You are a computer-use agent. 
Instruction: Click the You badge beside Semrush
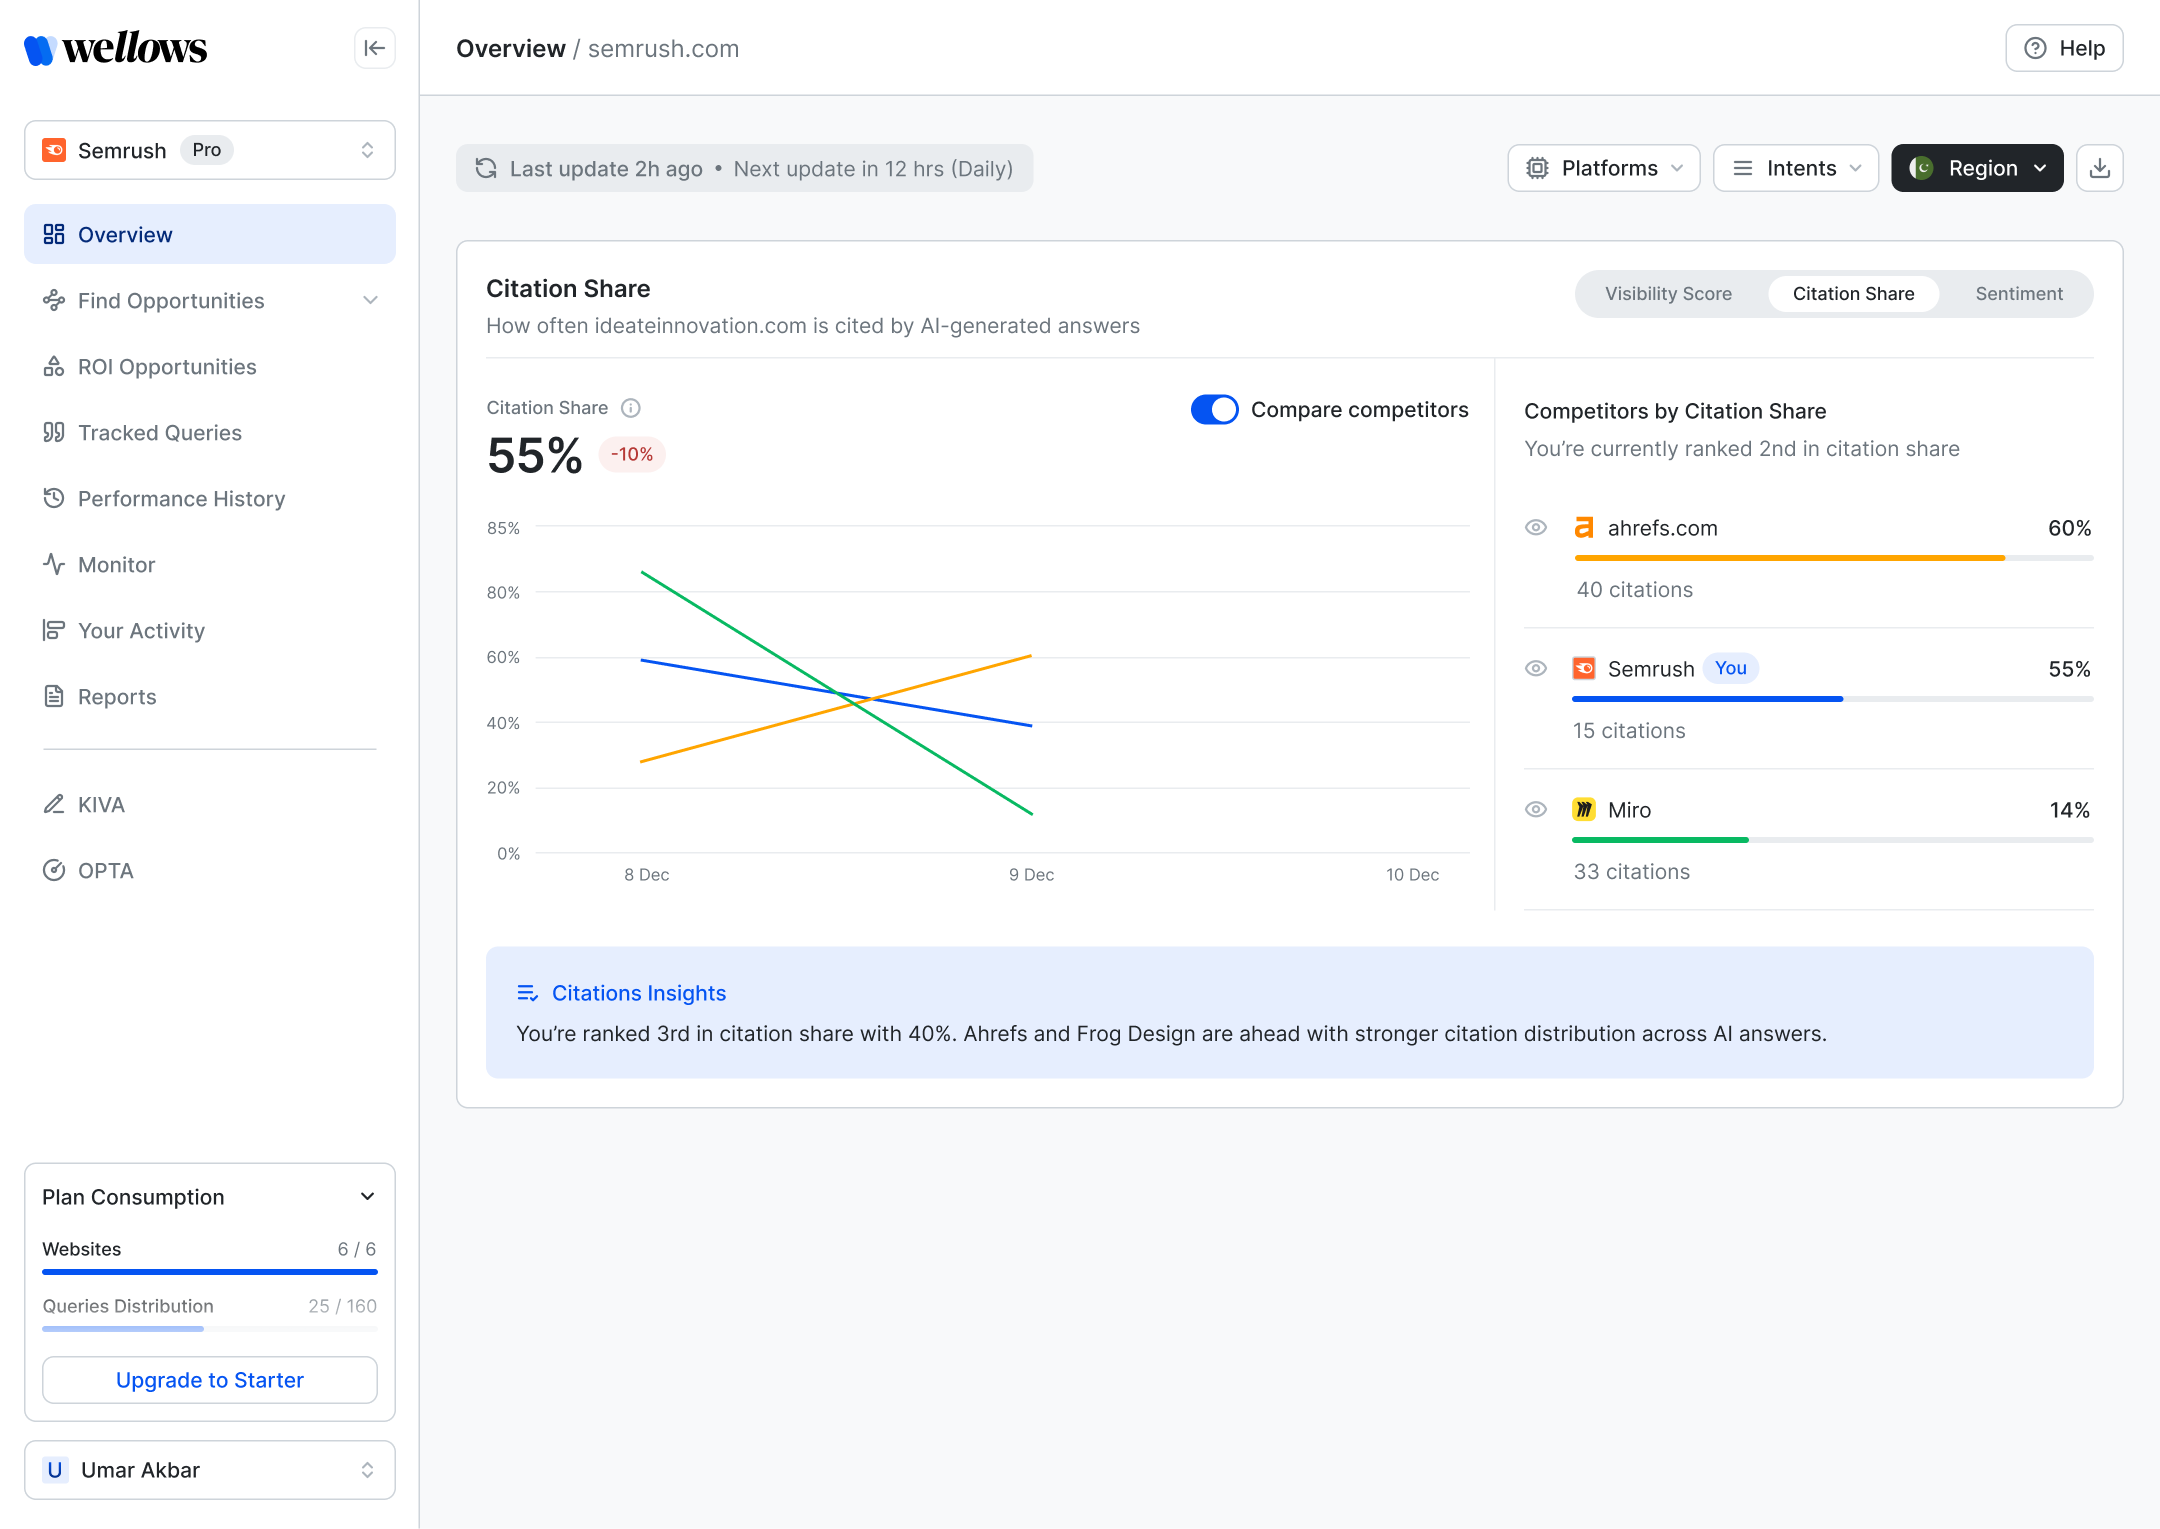pyautogui.click(x=1731, y=668)
